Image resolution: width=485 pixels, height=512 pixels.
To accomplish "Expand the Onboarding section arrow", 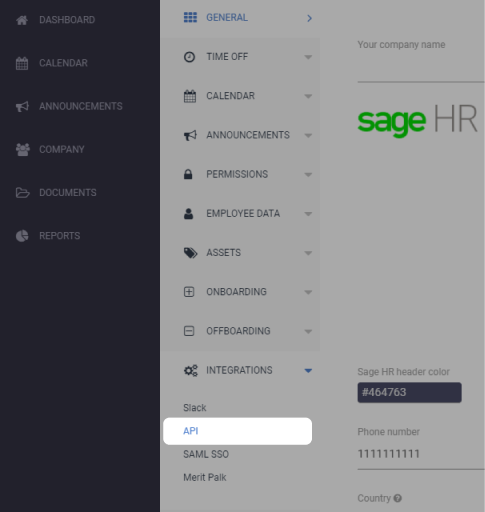I will click(x=308, y=292).
